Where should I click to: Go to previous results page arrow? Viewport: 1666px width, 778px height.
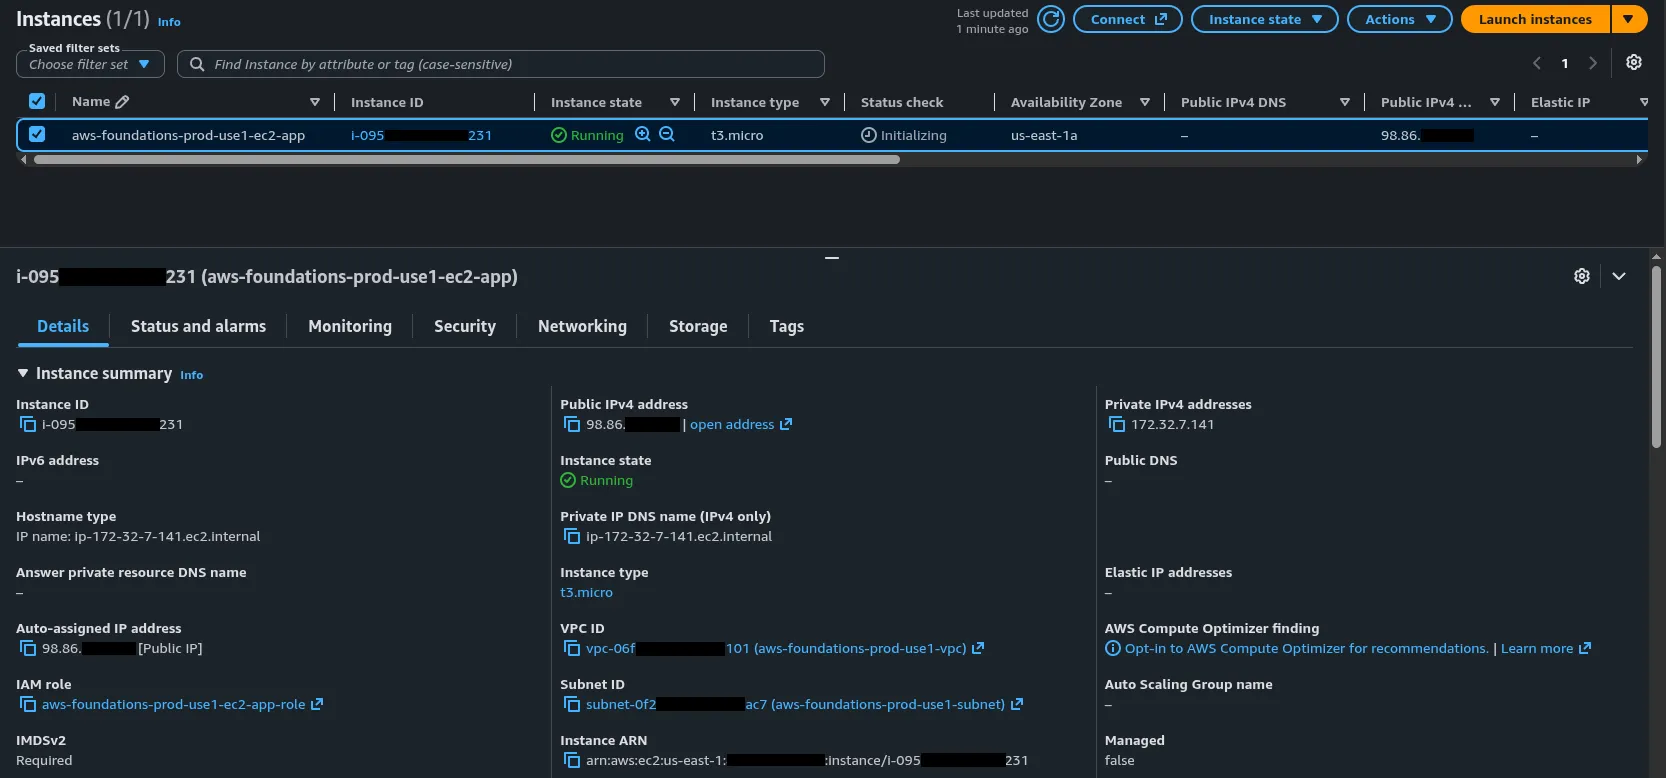coord(1537,63)
